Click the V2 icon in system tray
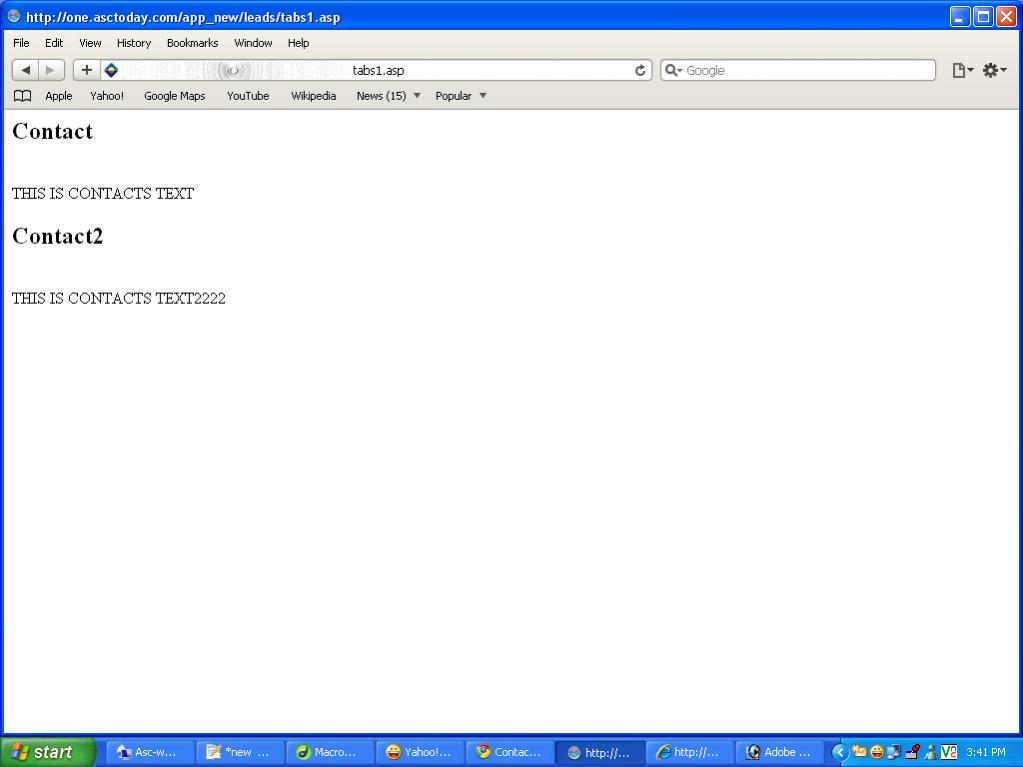The height and width of the screenshot is (767, 1023). click(x=949, y=752)
